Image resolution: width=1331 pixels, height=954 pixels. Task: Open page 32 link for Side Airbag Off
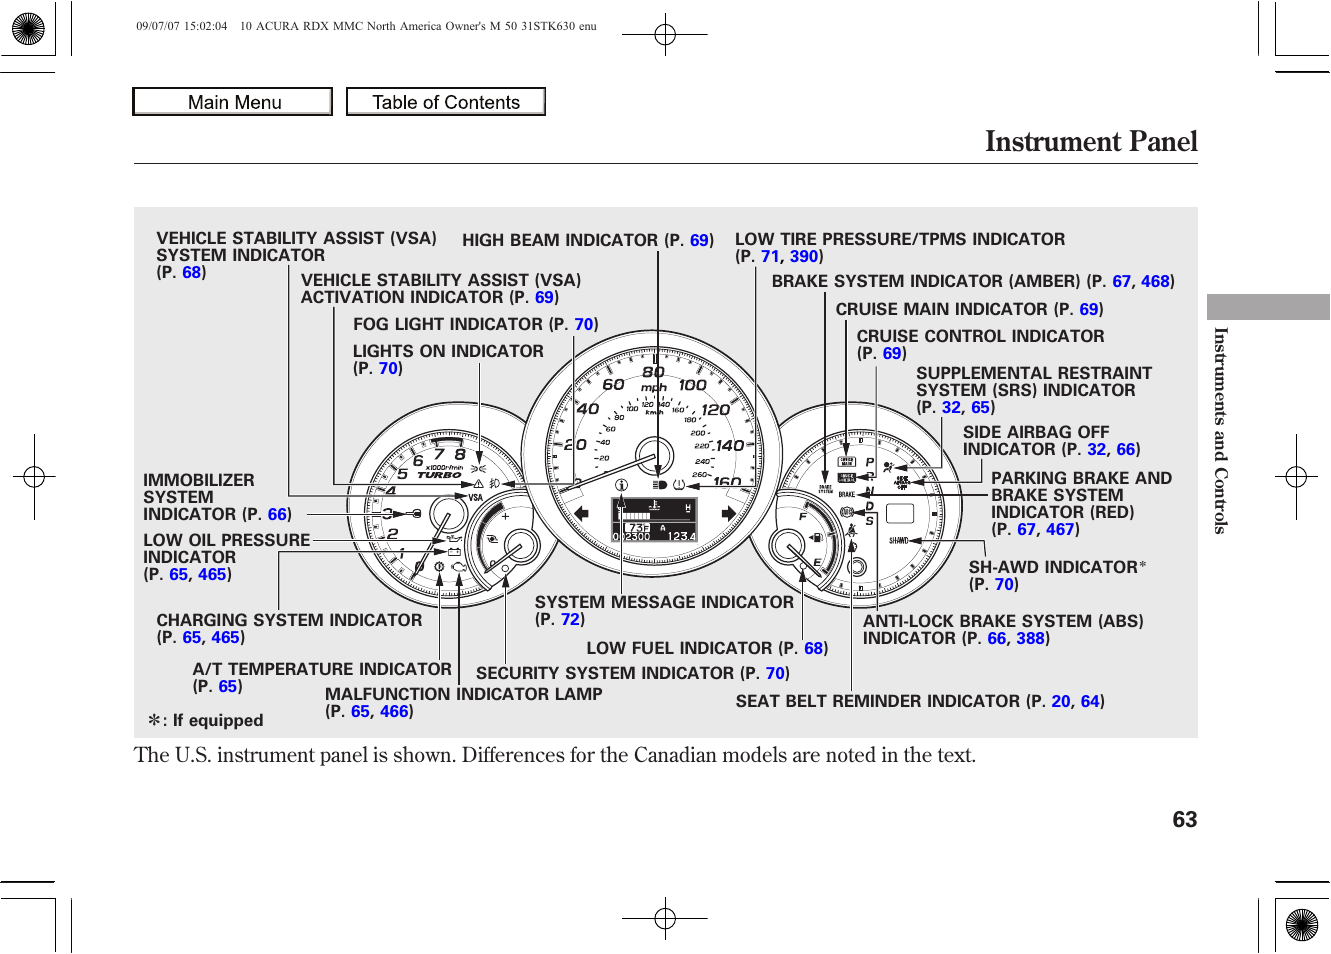click(x=1097, y=449)
